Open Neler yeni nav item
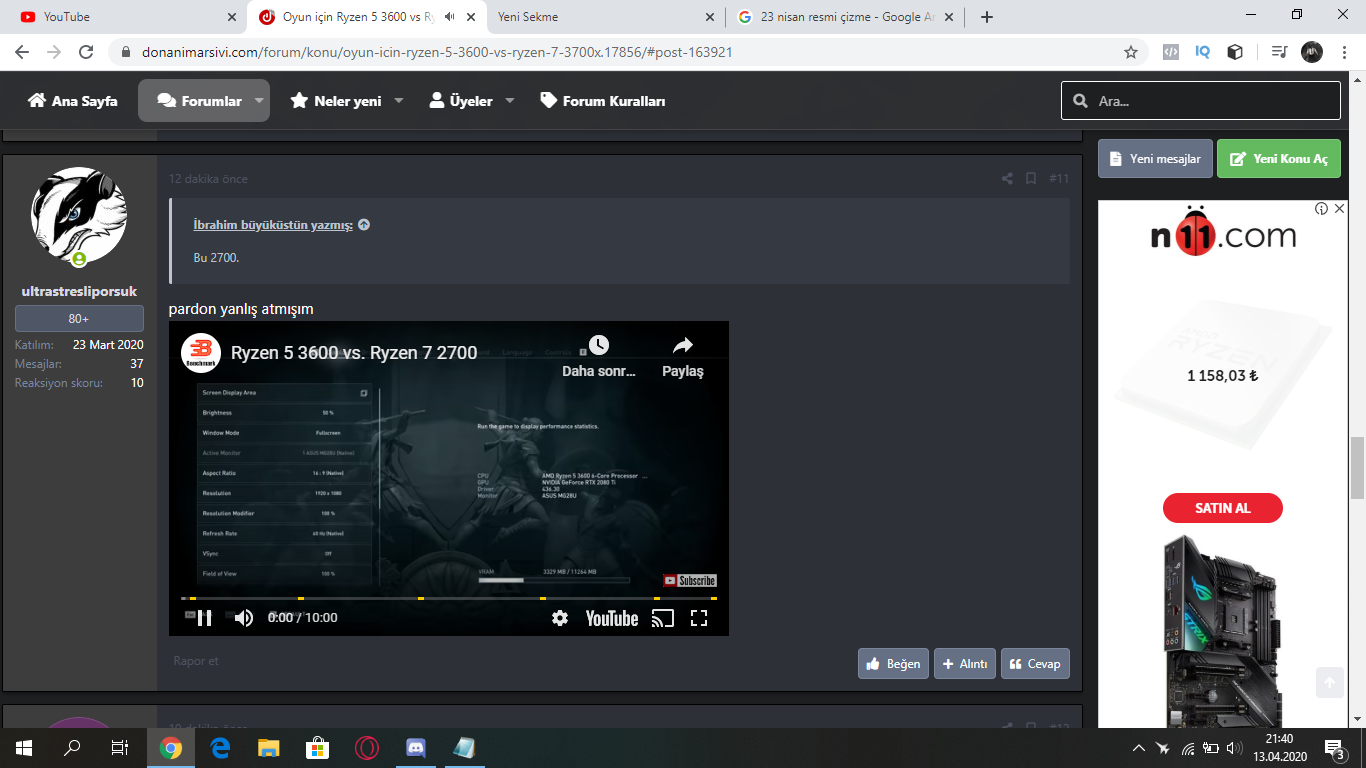This screenshot has height=768, width=1366. 336,101
